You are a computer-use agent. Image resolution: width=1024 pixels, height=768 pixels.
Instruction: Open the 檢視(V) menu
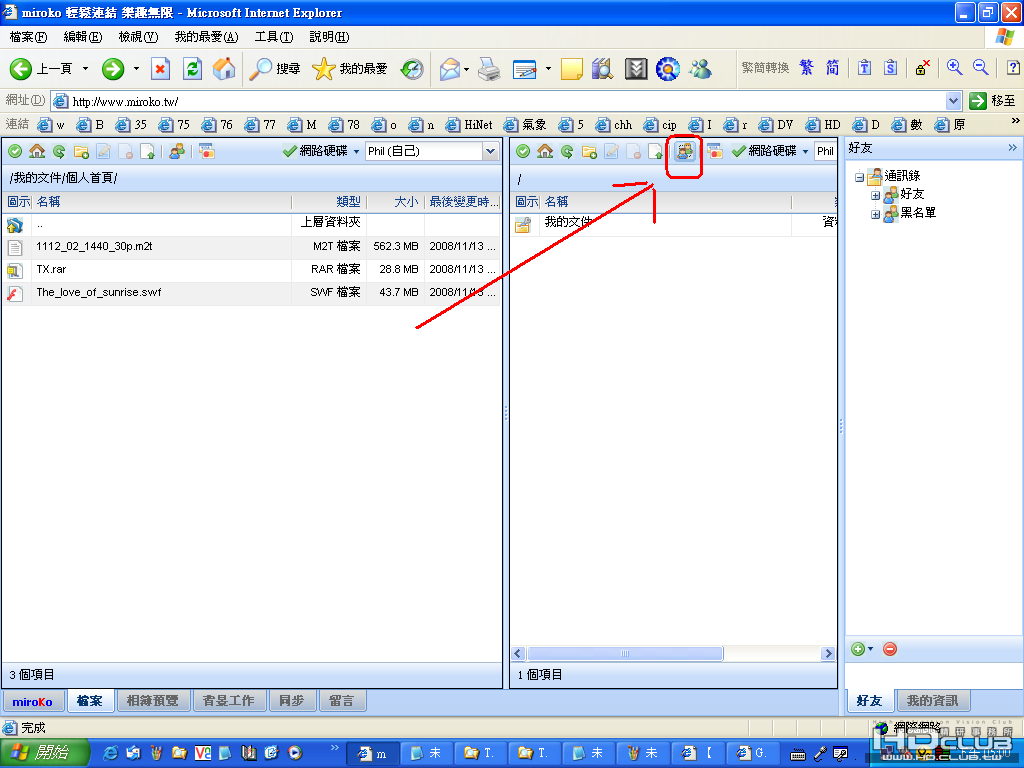[138, 37]
